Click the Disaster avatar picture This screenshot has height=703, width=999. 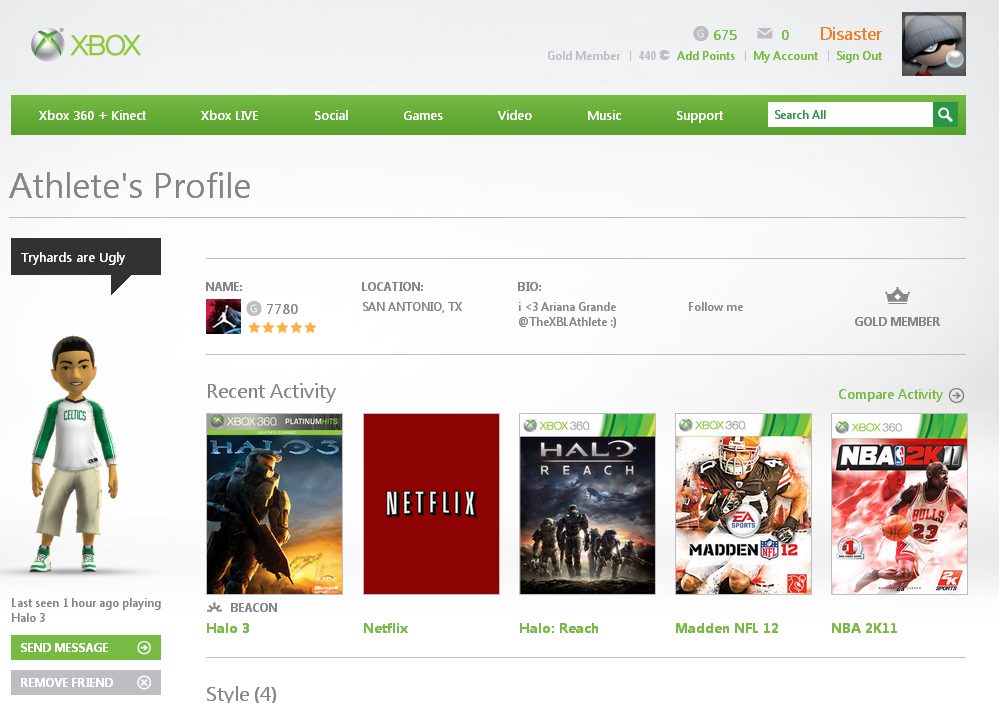point(933,44)
